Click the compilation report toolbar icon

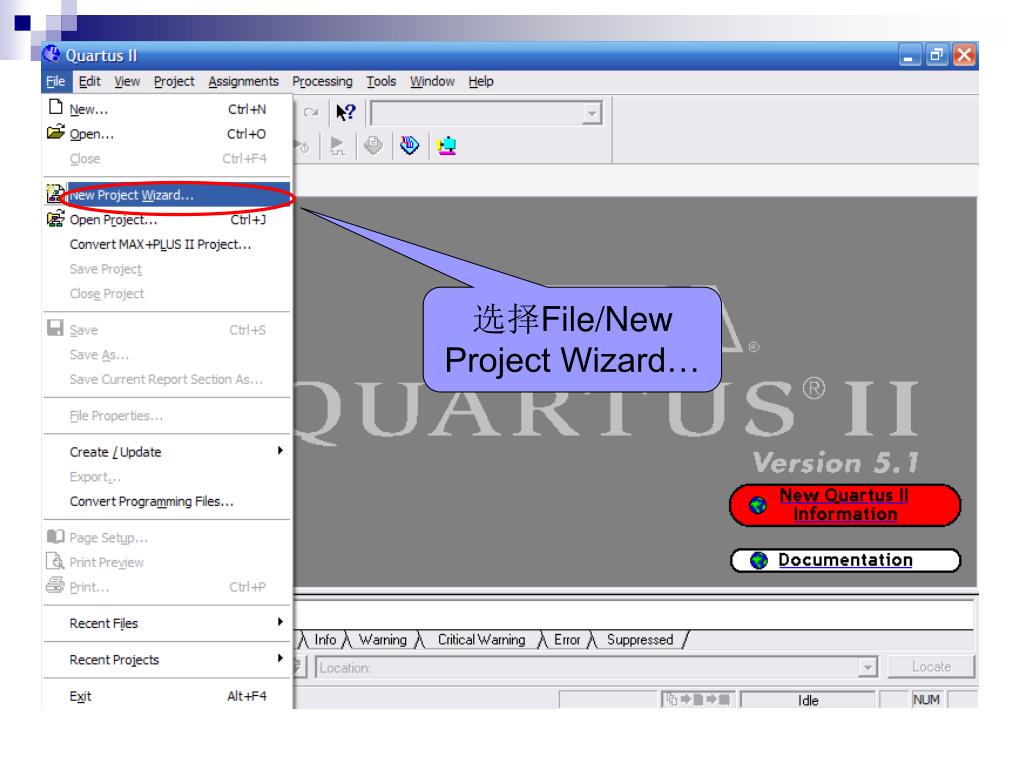point(373,145)
